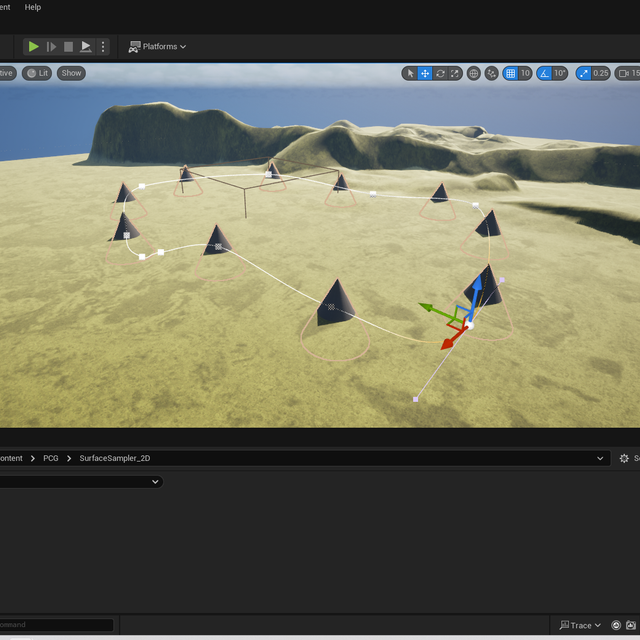Select spline tangent handle at lower end
Image resolution: width=640 pixels, height=640 pixels.
pos(416,399)
